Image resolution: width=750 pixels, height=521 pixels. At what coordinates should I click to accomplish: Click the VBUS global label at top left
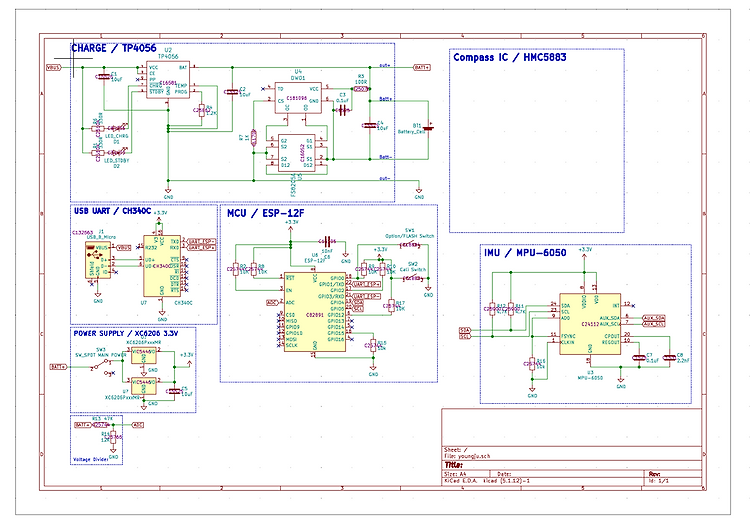click(x=54, y=67)
